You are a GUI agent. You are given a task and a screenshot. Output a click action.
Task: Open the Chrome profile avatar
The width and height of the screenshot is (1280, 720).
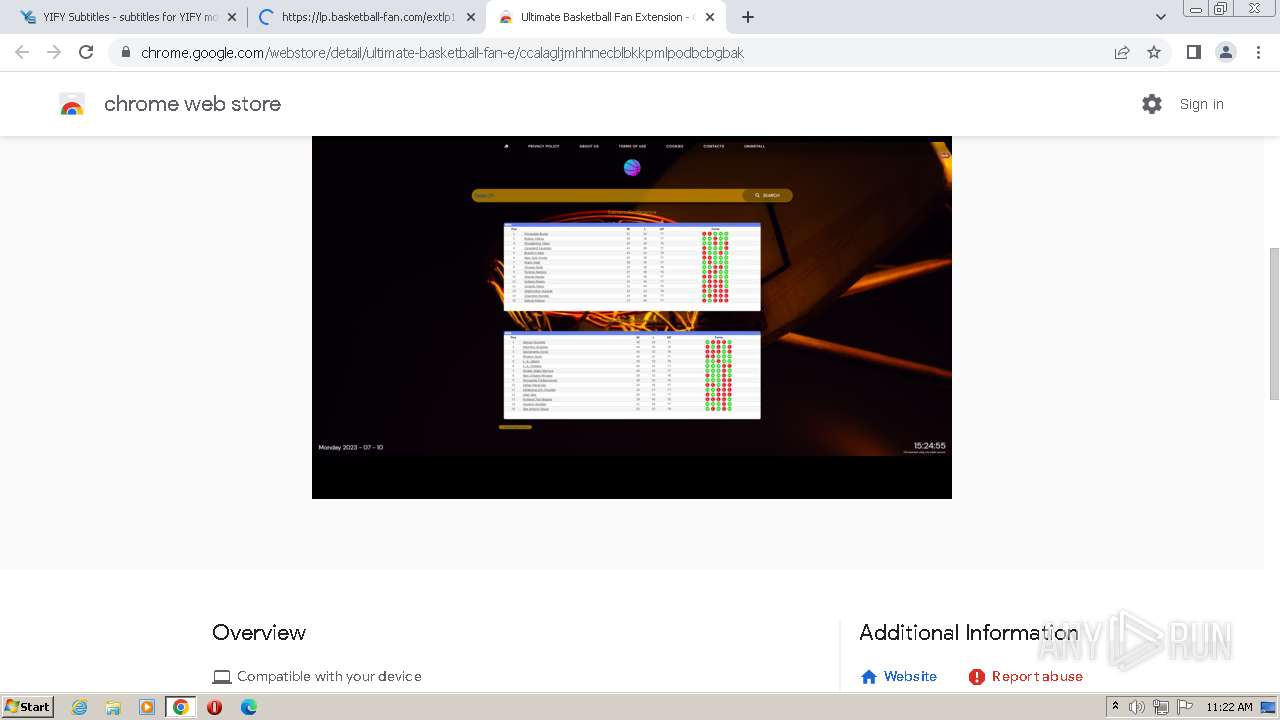(1226, 52)
